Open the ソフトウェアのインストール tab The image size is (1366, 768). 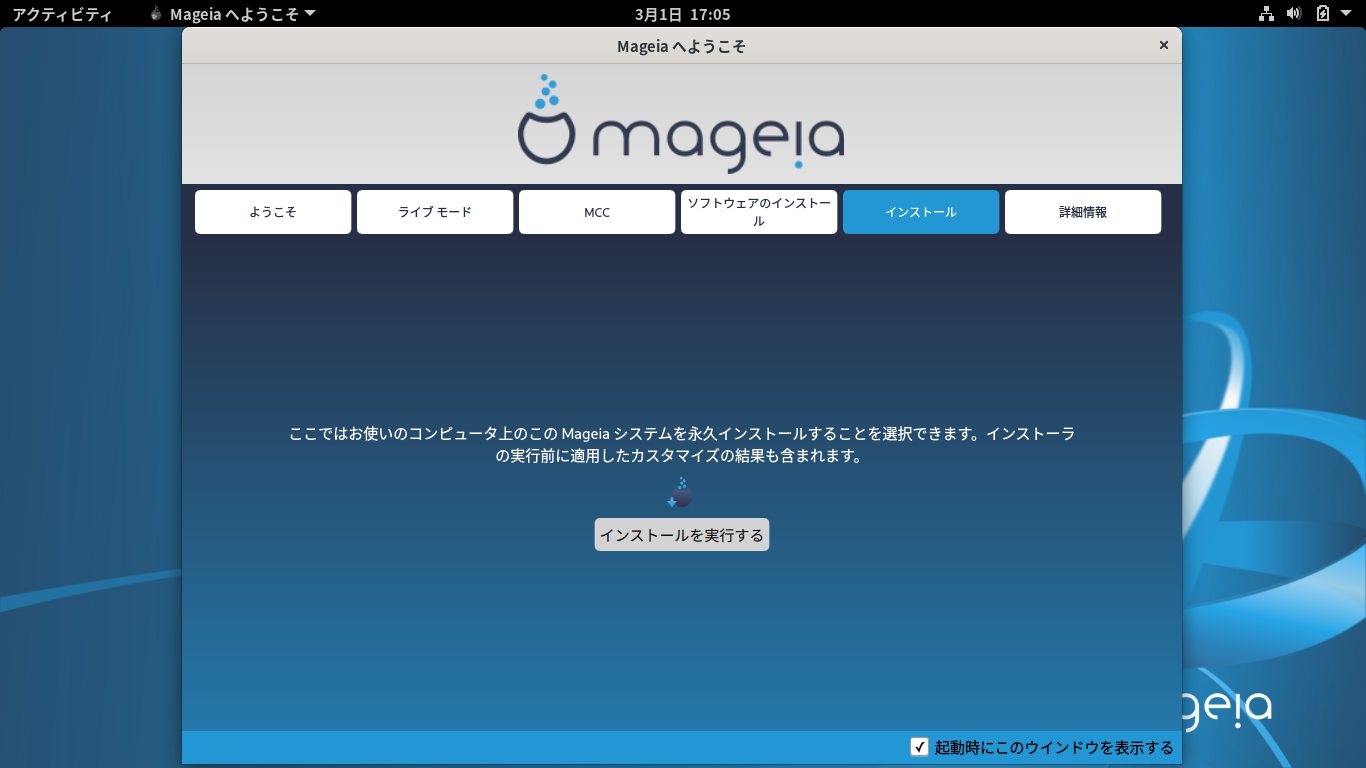pos(759,212)
